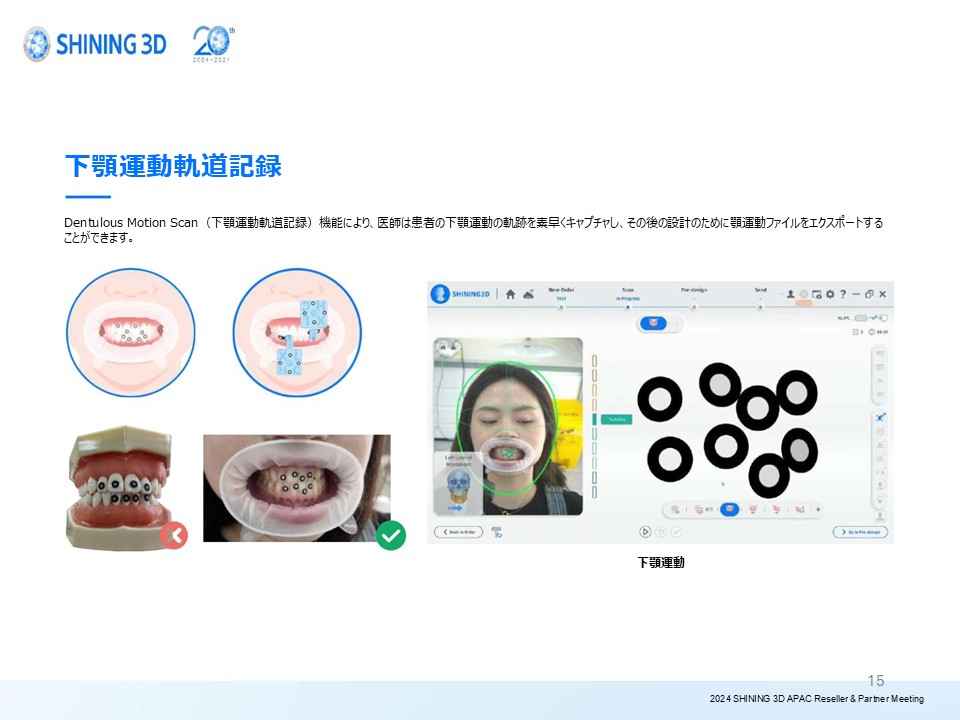Viewport: 960px width, 720px height.
Task: Open the settings gear in scanner toolbar
Action: 829,294
